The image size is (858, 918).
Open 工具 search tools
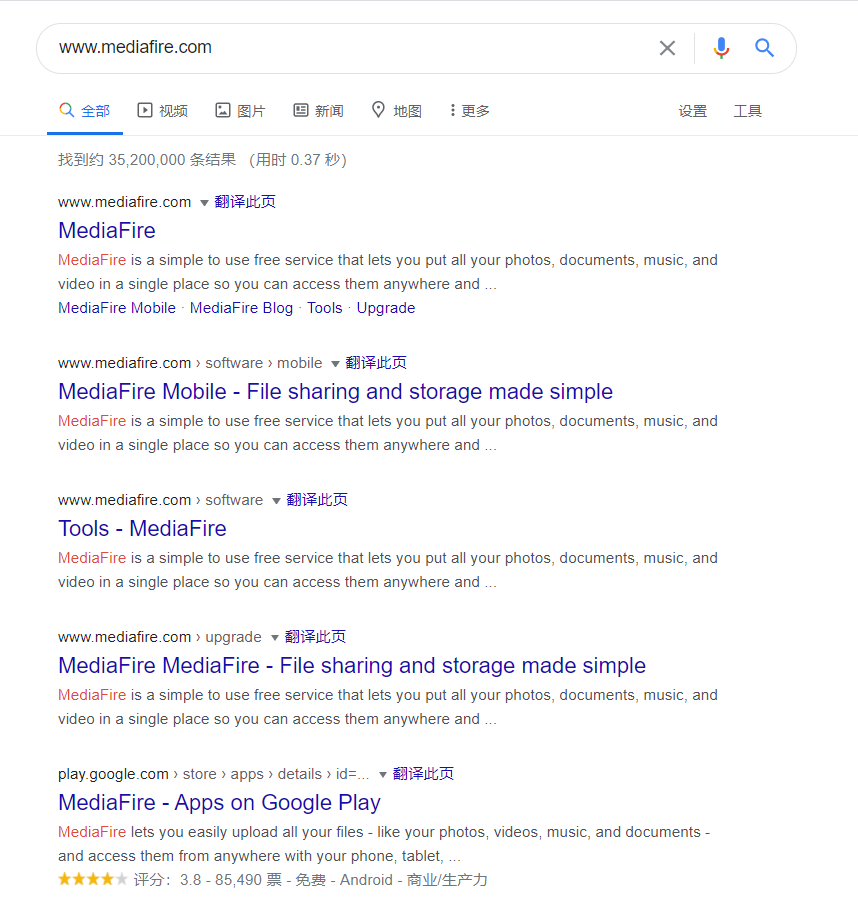coord(748,111)
